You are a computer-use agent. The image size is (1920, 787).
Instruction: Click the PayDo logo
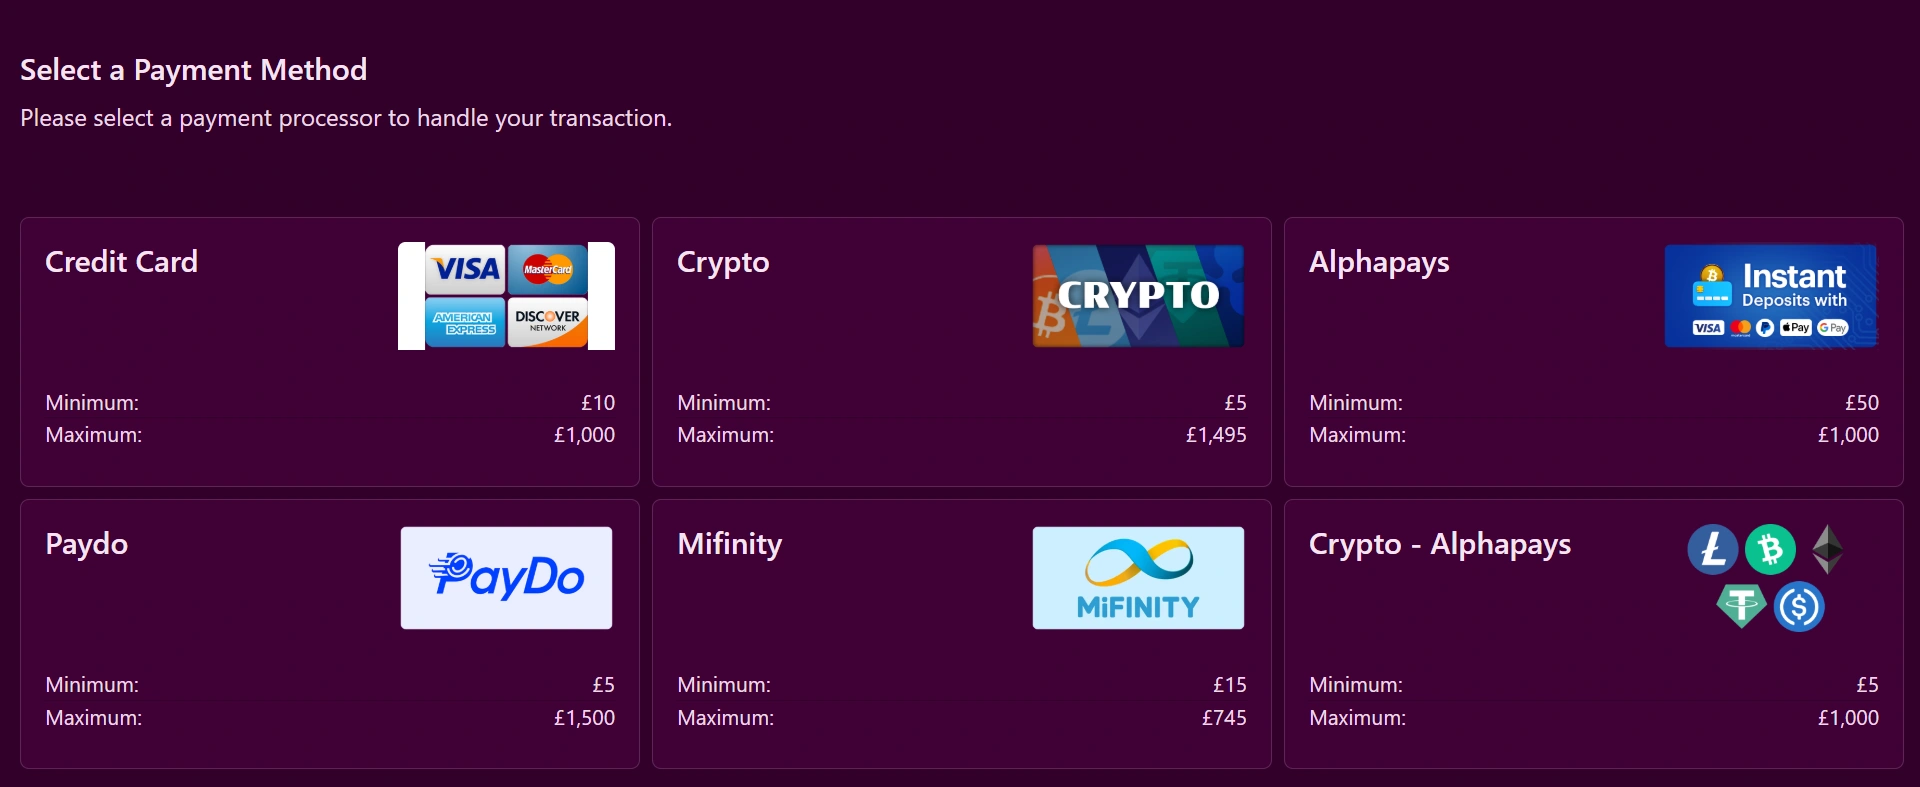pyautogui.click(x=506, y=577)
